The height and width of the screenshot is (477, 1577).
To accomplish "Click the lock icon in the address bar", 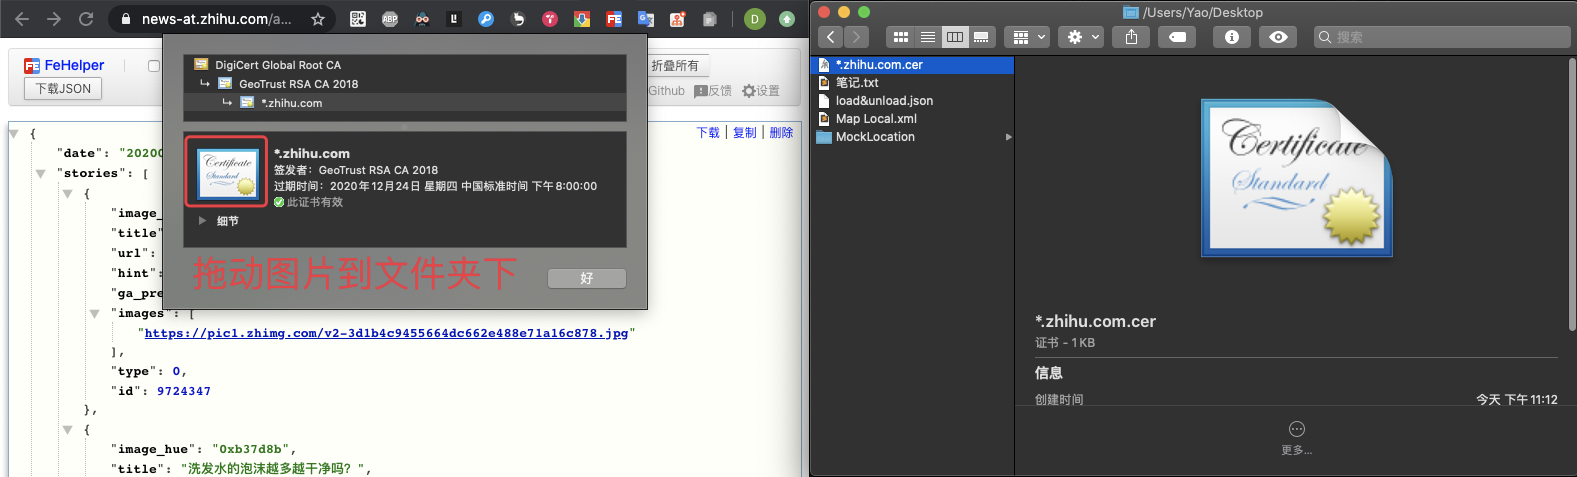I will (126, 19).
